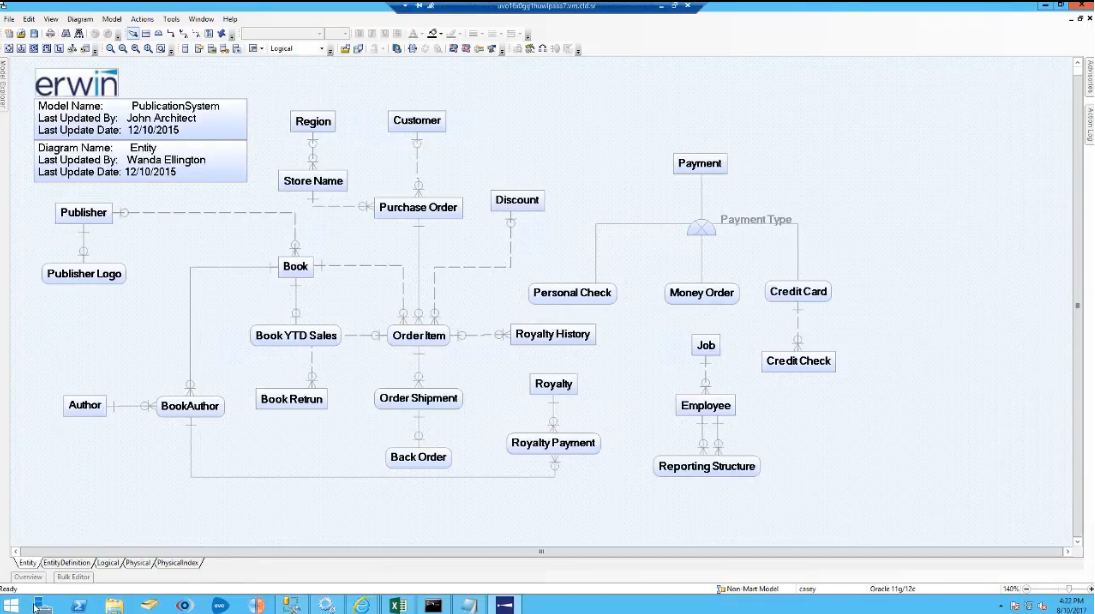The height and width of the screenshot is (614, 1095).
Task: Select the Order Item entity
Action: point(419,335)
